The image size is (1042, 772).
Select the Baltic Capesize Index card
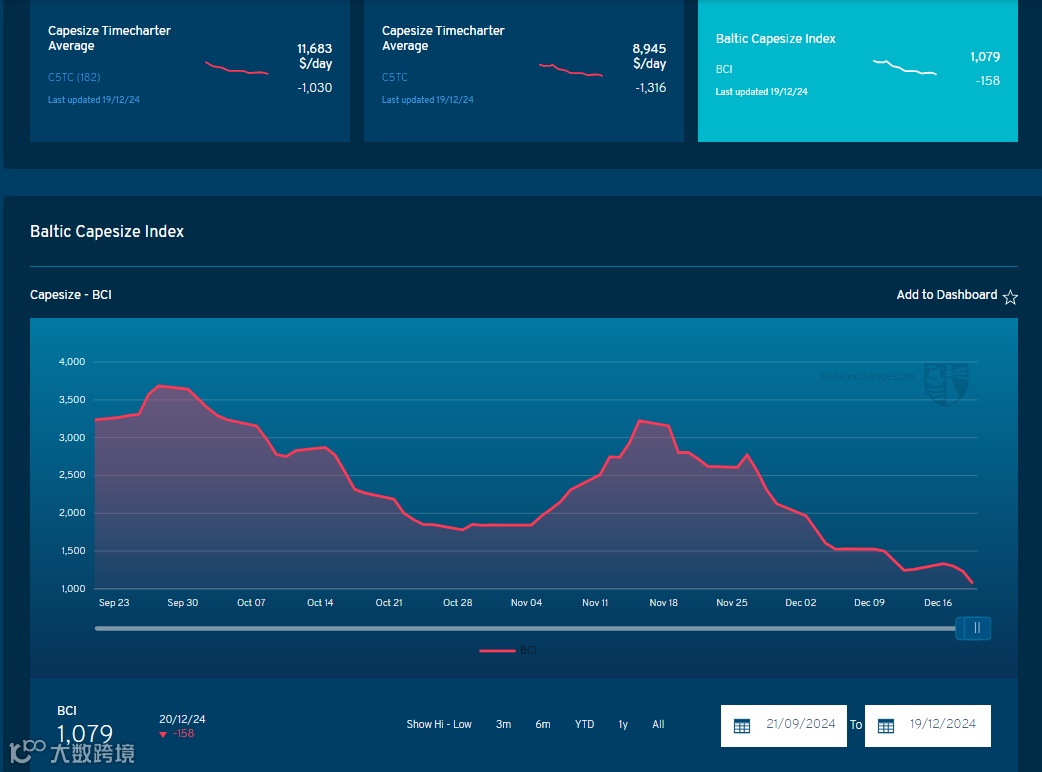pyautogui.click(x=857, y=70)
